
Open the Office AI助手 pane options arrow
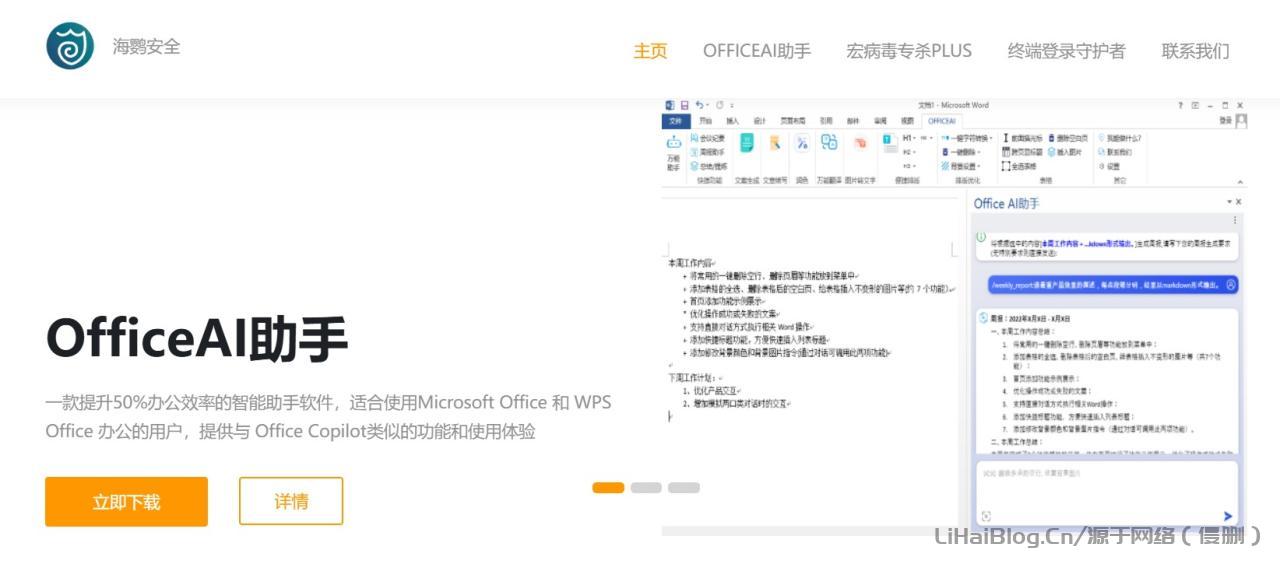click(1229, 202)
